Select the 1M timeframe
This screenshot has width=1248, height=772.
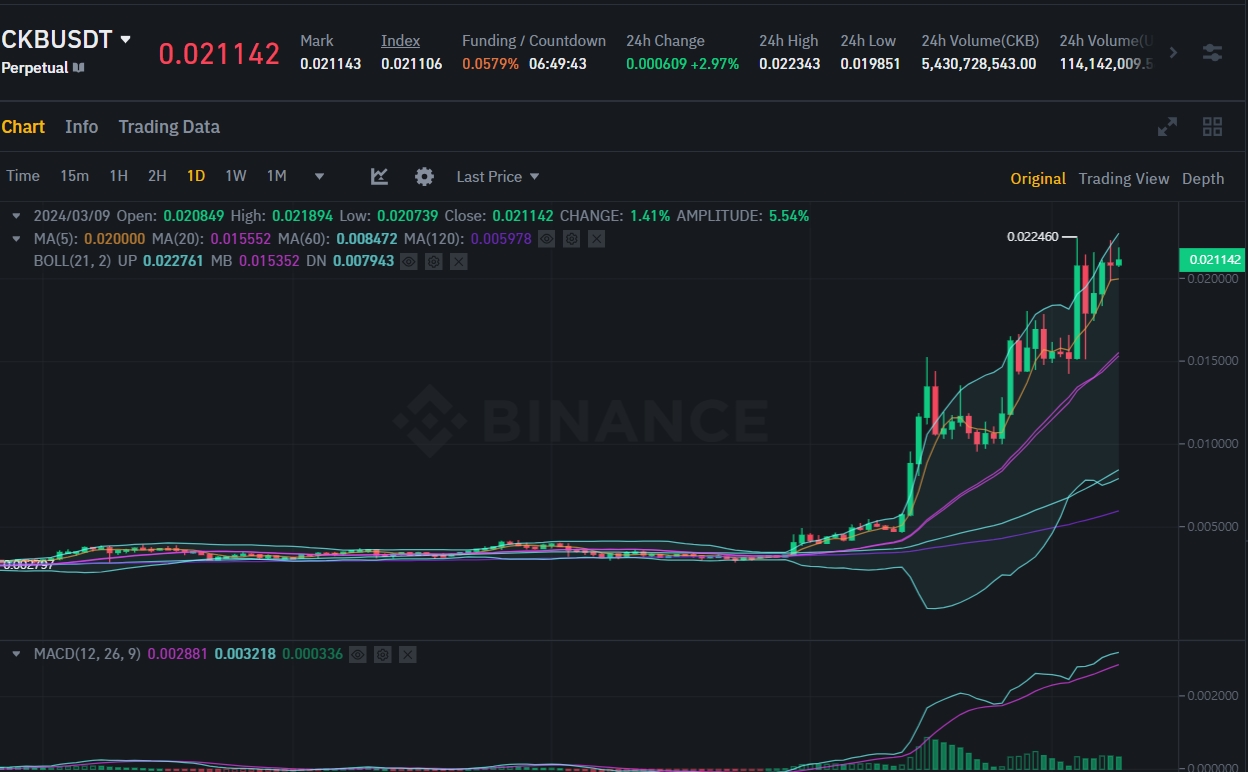click(x=276, y=176)
